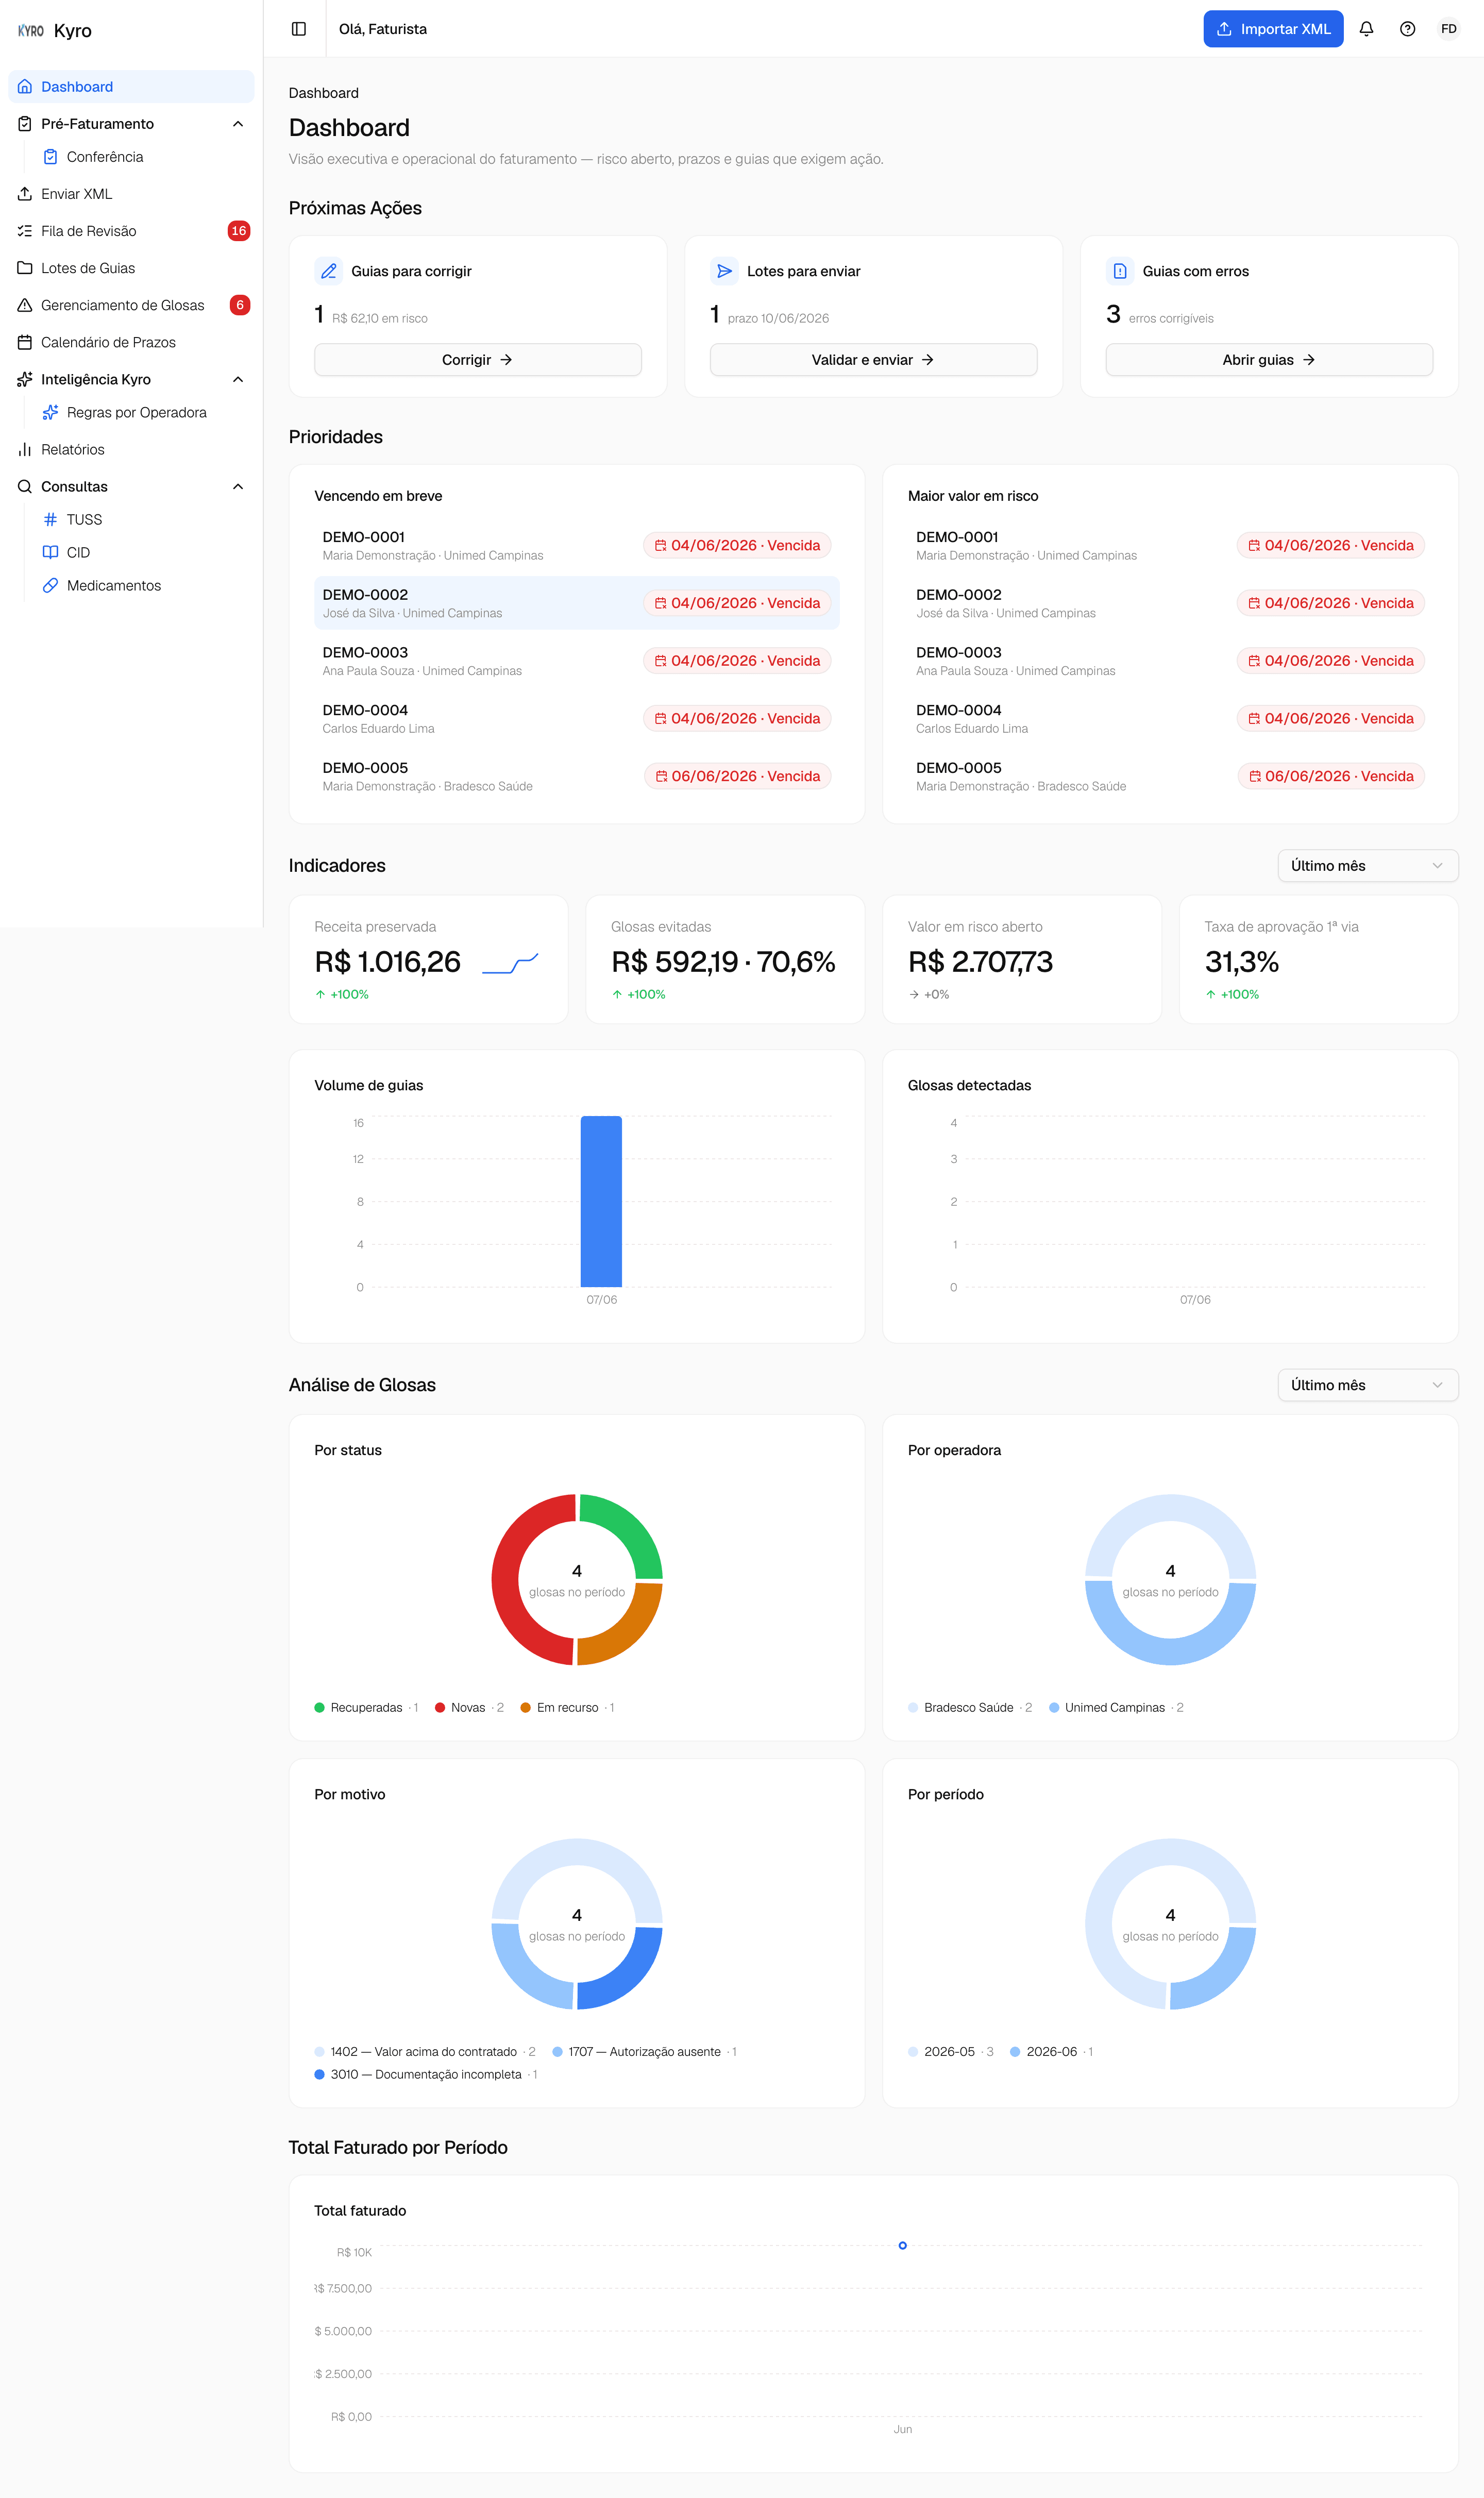Open Calendário de Prazos menu item
1484x2498 pixels.
pos(131,342)
